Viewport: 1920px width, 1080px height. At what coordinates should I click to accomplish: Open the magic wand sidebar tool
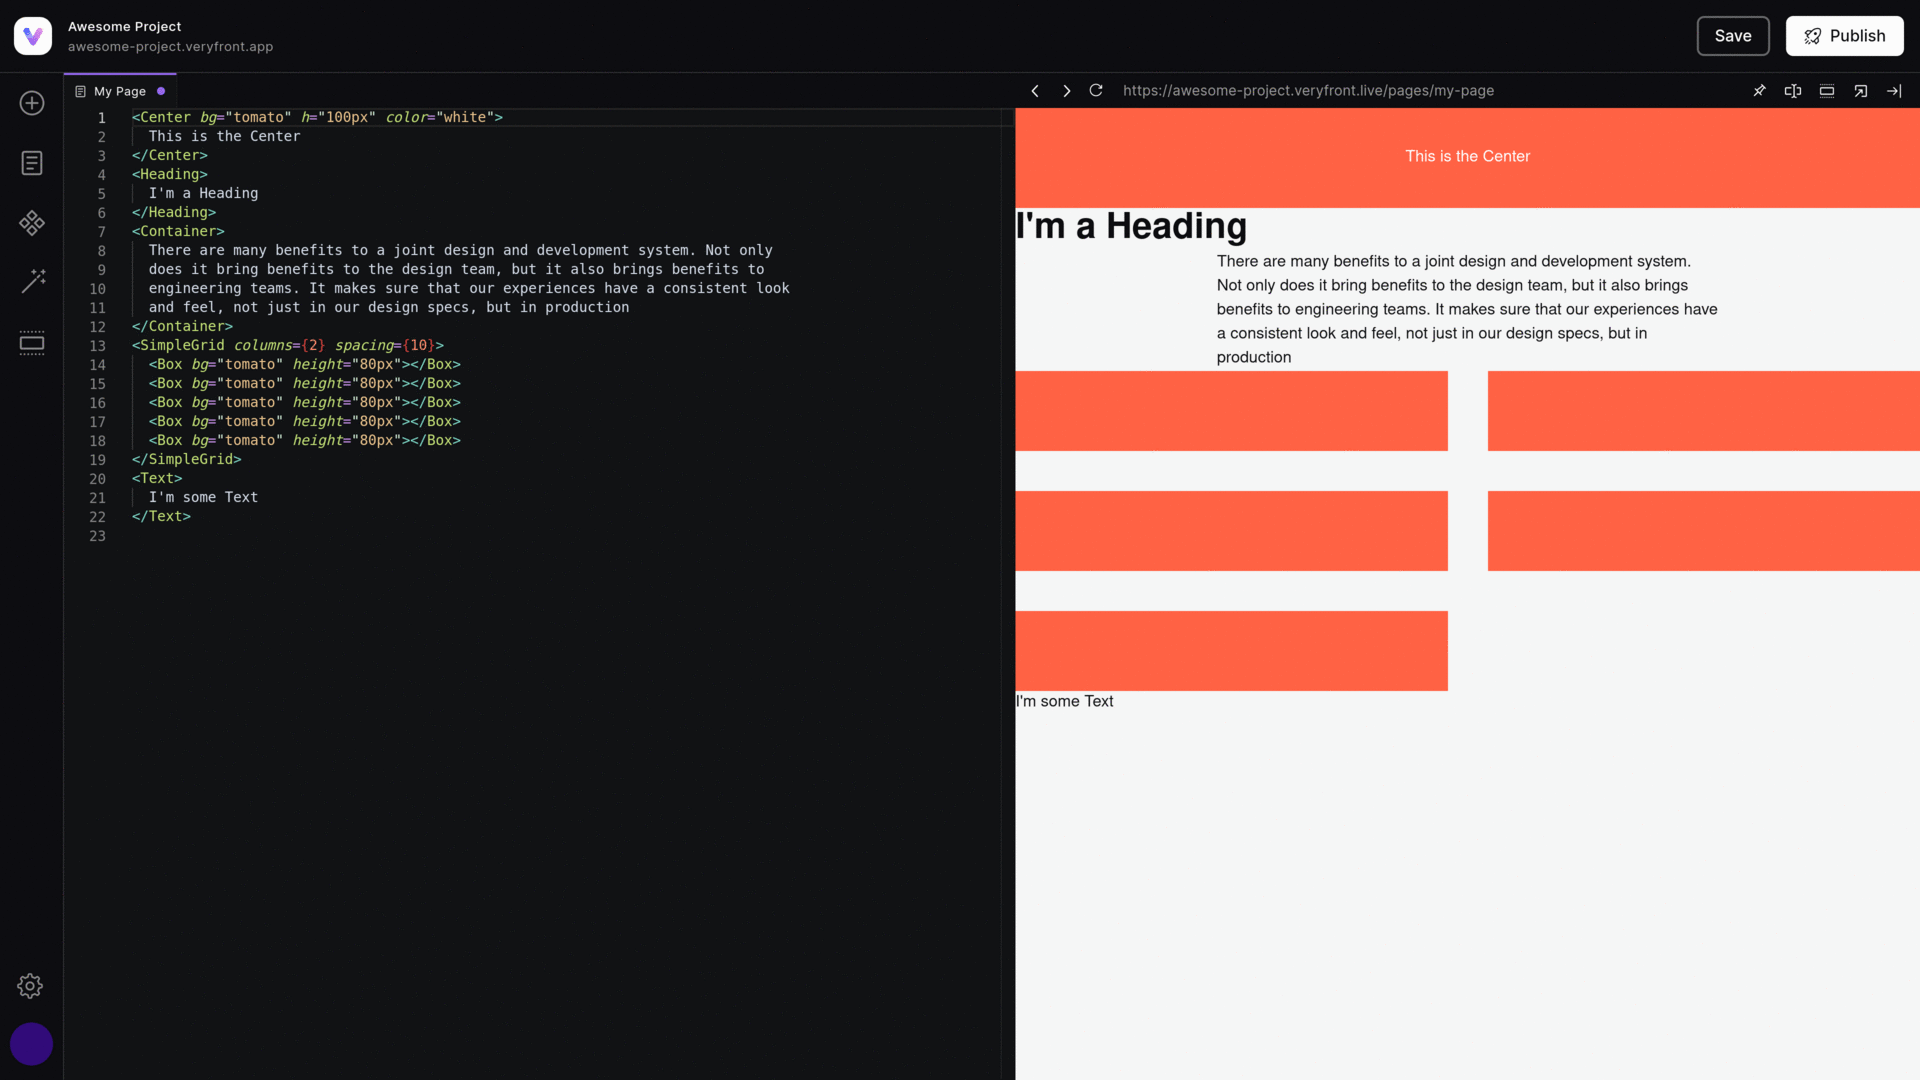[33, 281]
